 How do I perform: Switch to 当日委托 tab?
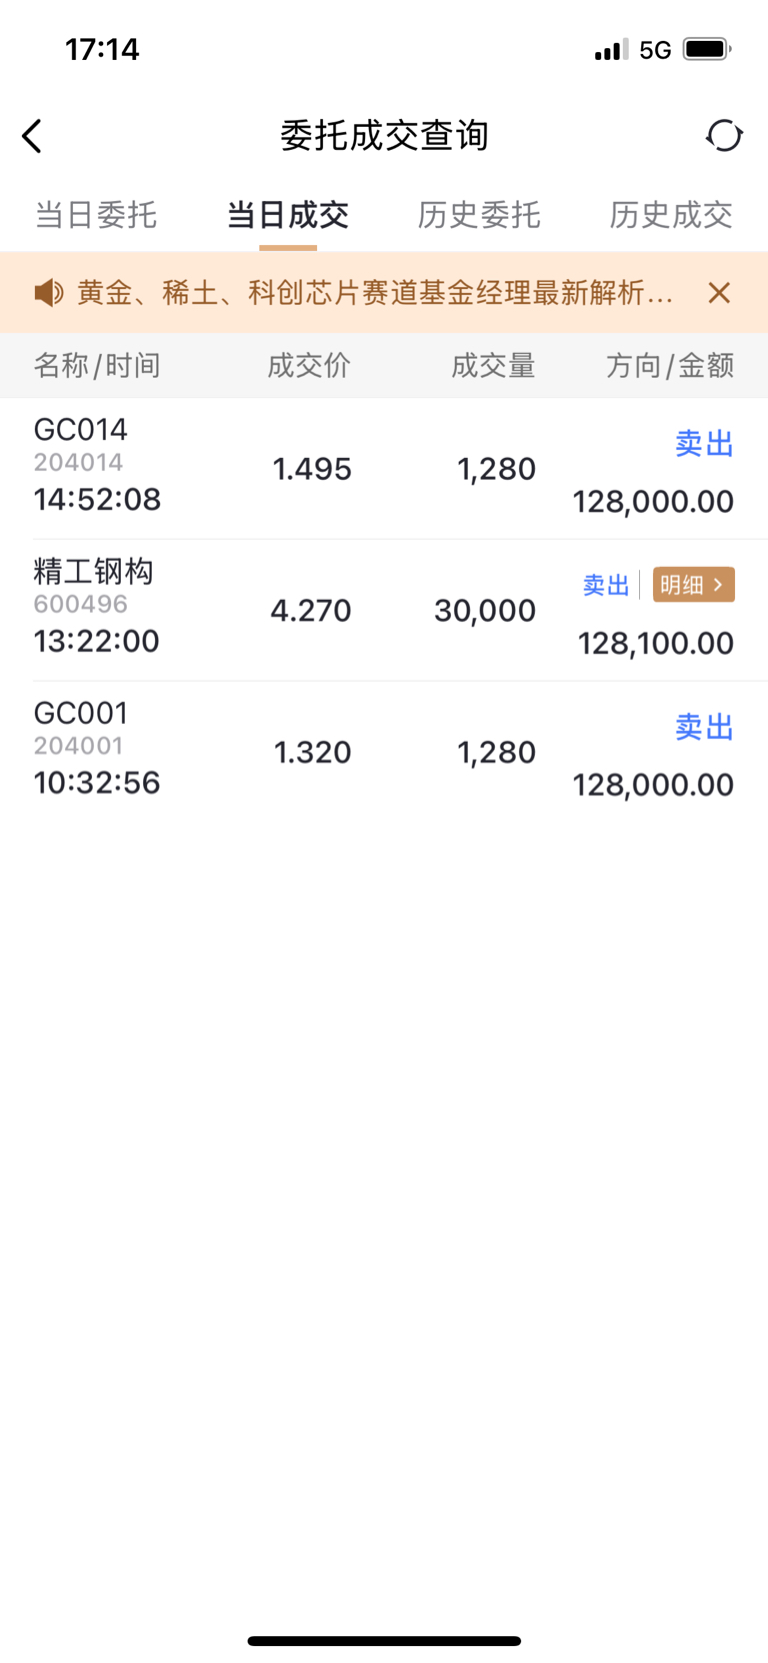[x=96, y=215]
